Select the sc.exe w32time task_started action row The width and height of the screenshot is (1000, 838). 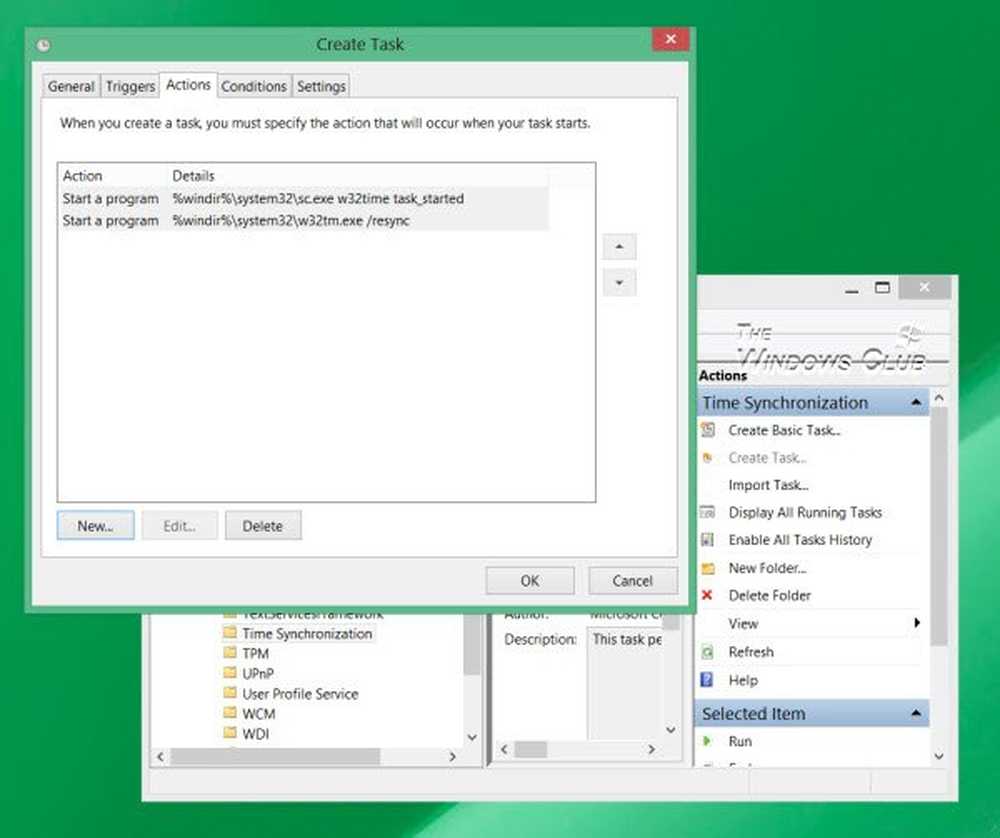[x=304, y=198]
